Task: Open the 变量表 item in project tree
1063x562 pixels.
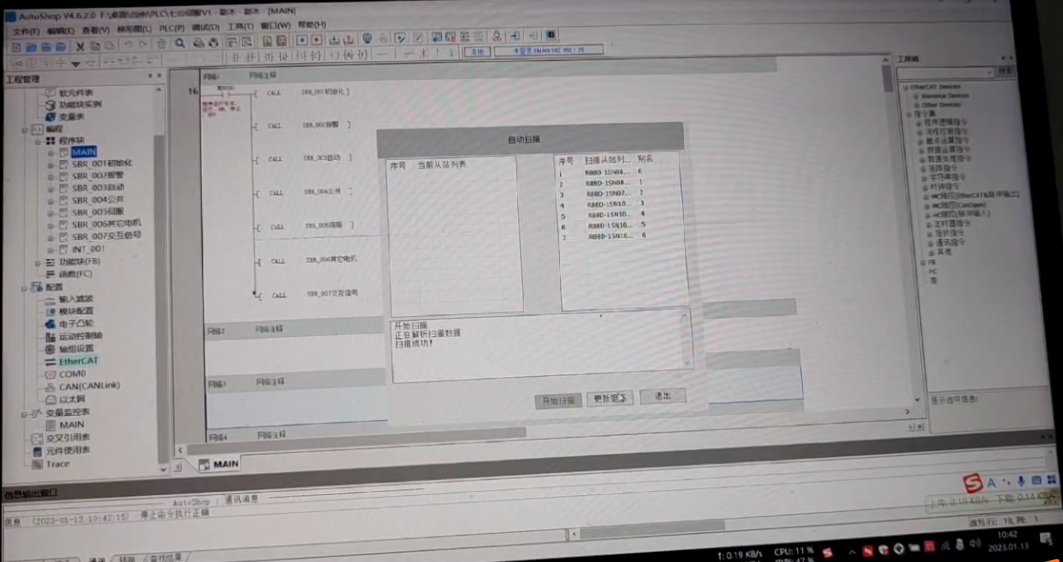Action: tap(71, 117)
